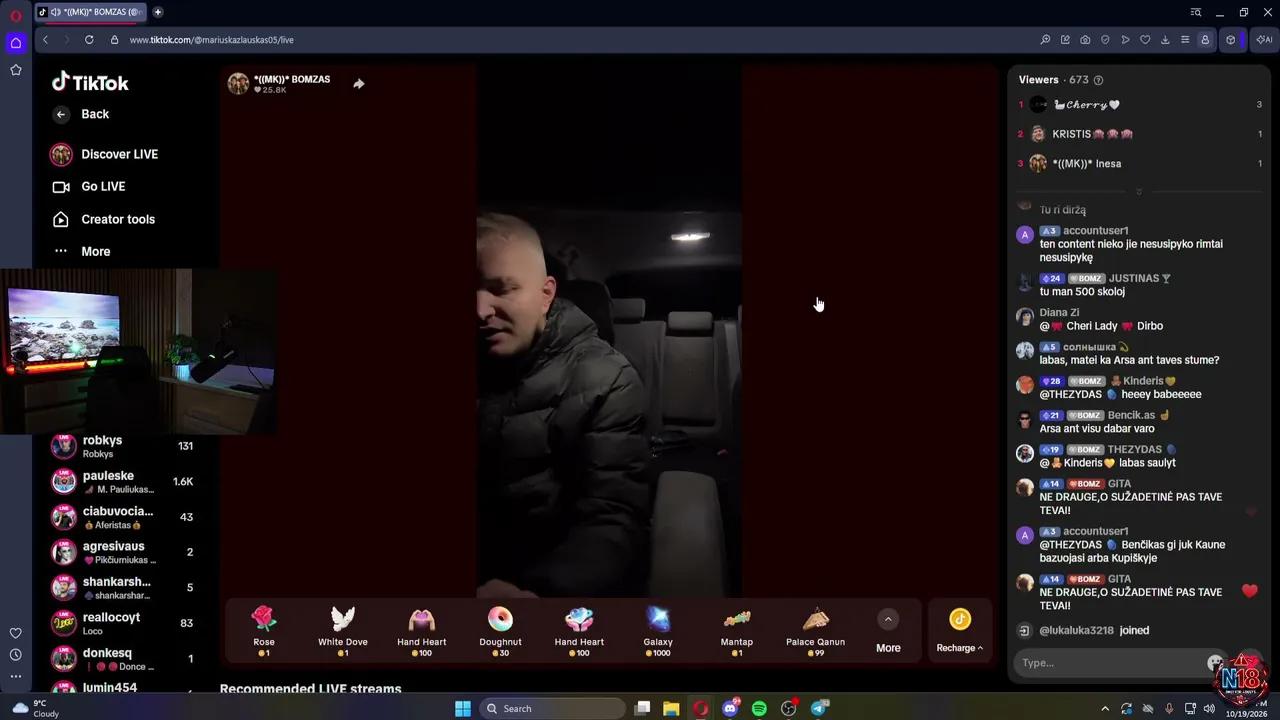Open Creator tools
Viewport: 1280px width, 720px height.
(x=104, y=219)
